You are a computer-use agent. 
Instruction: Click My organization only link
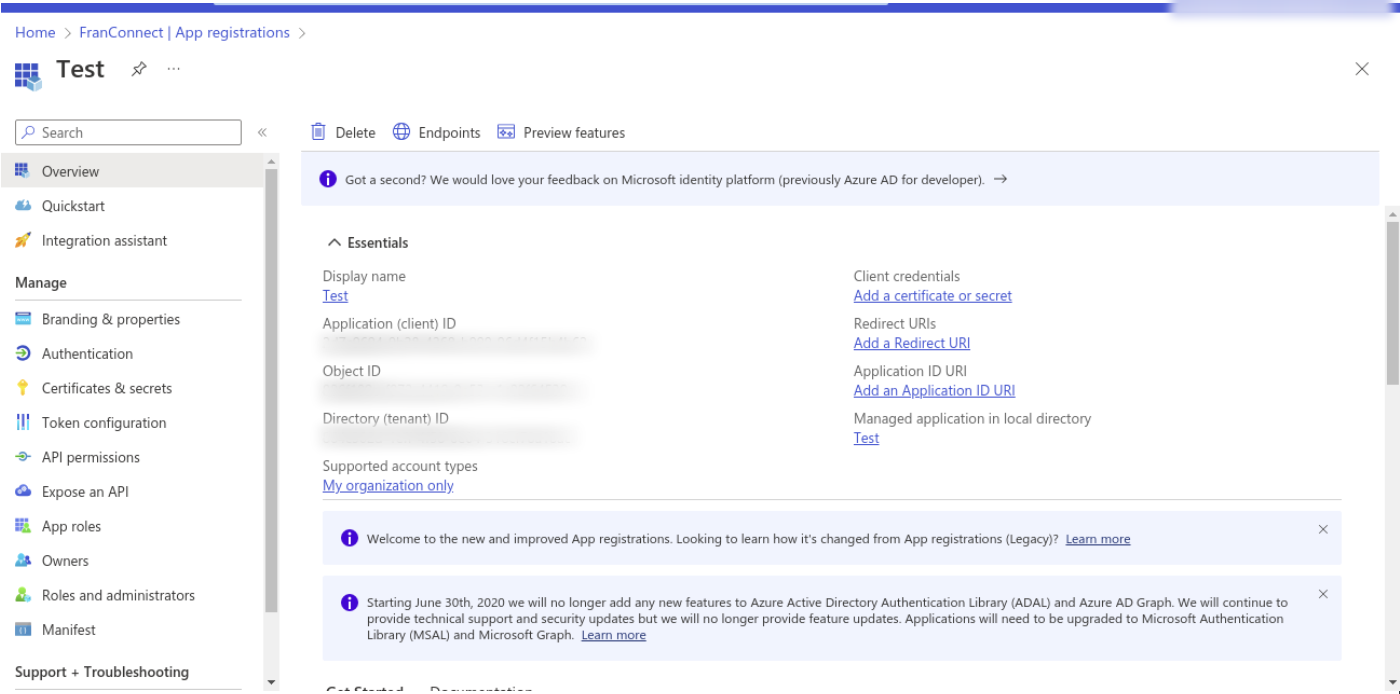[388, 486]
